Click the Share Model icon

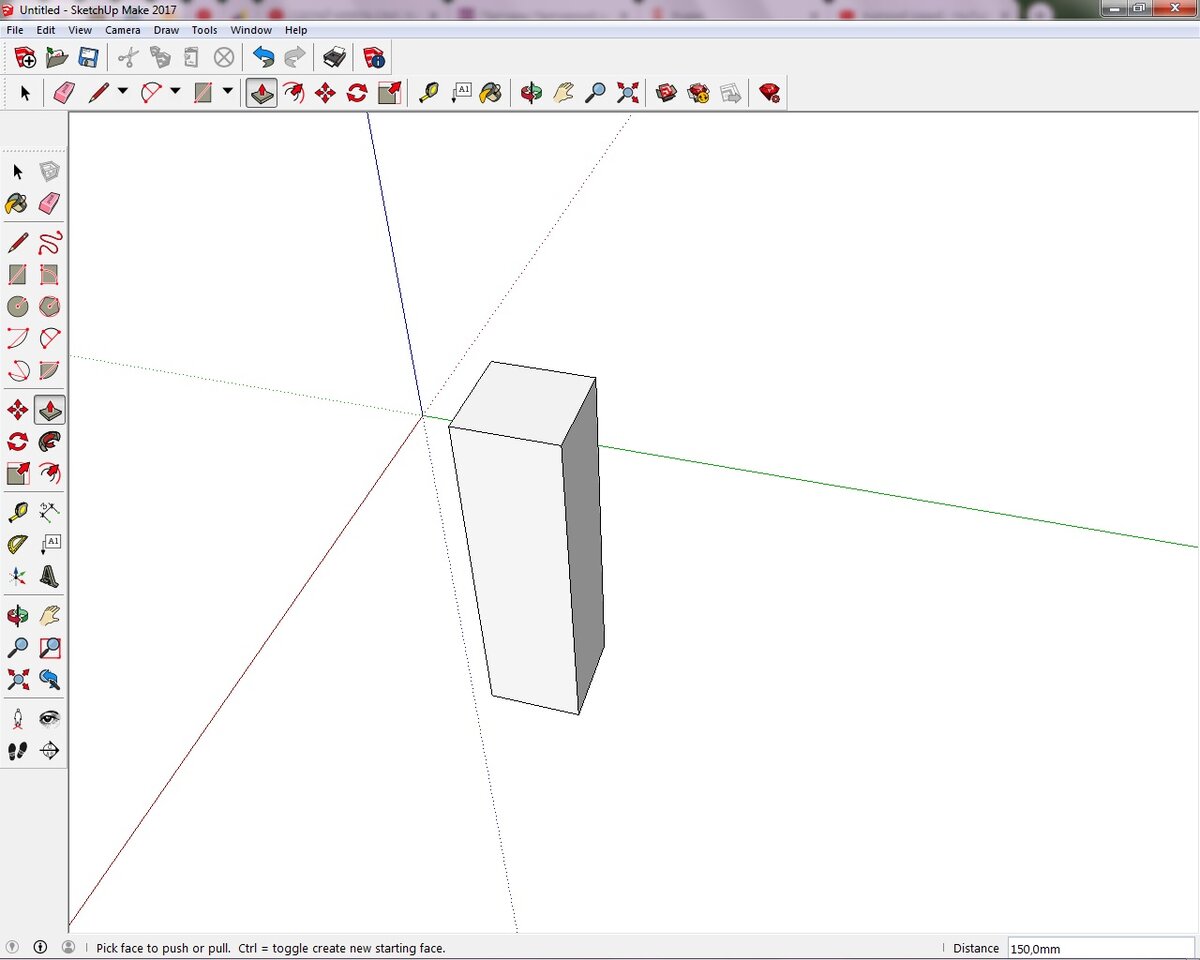click(x=699, y=93)
